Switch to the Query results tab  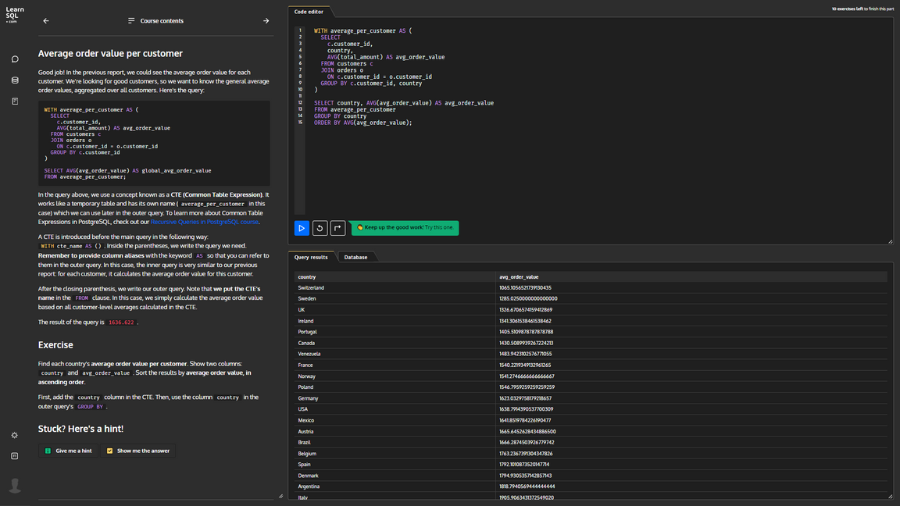pyautogui.click(x=311, y=257)
